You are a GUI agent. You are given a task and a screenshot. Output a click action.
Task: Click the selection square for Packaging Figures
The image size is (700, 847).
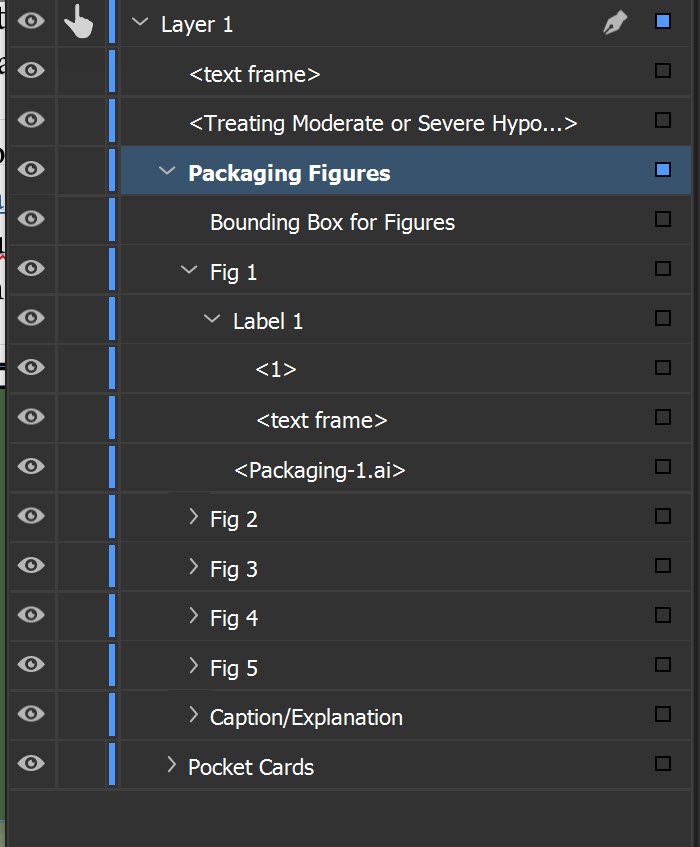coord(662,170)
